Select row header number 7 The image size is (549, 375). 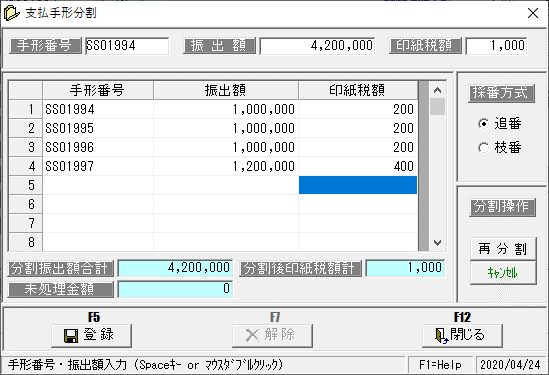point(26,223)
